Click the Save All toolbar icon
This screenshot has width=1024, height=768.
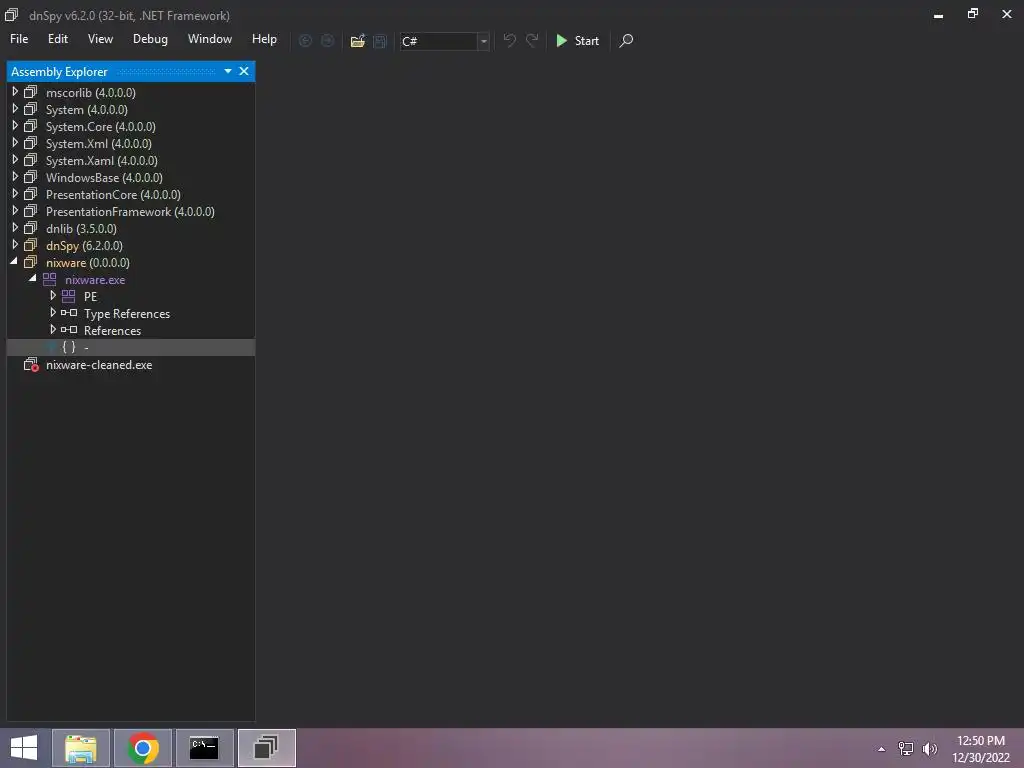point(380,40)
